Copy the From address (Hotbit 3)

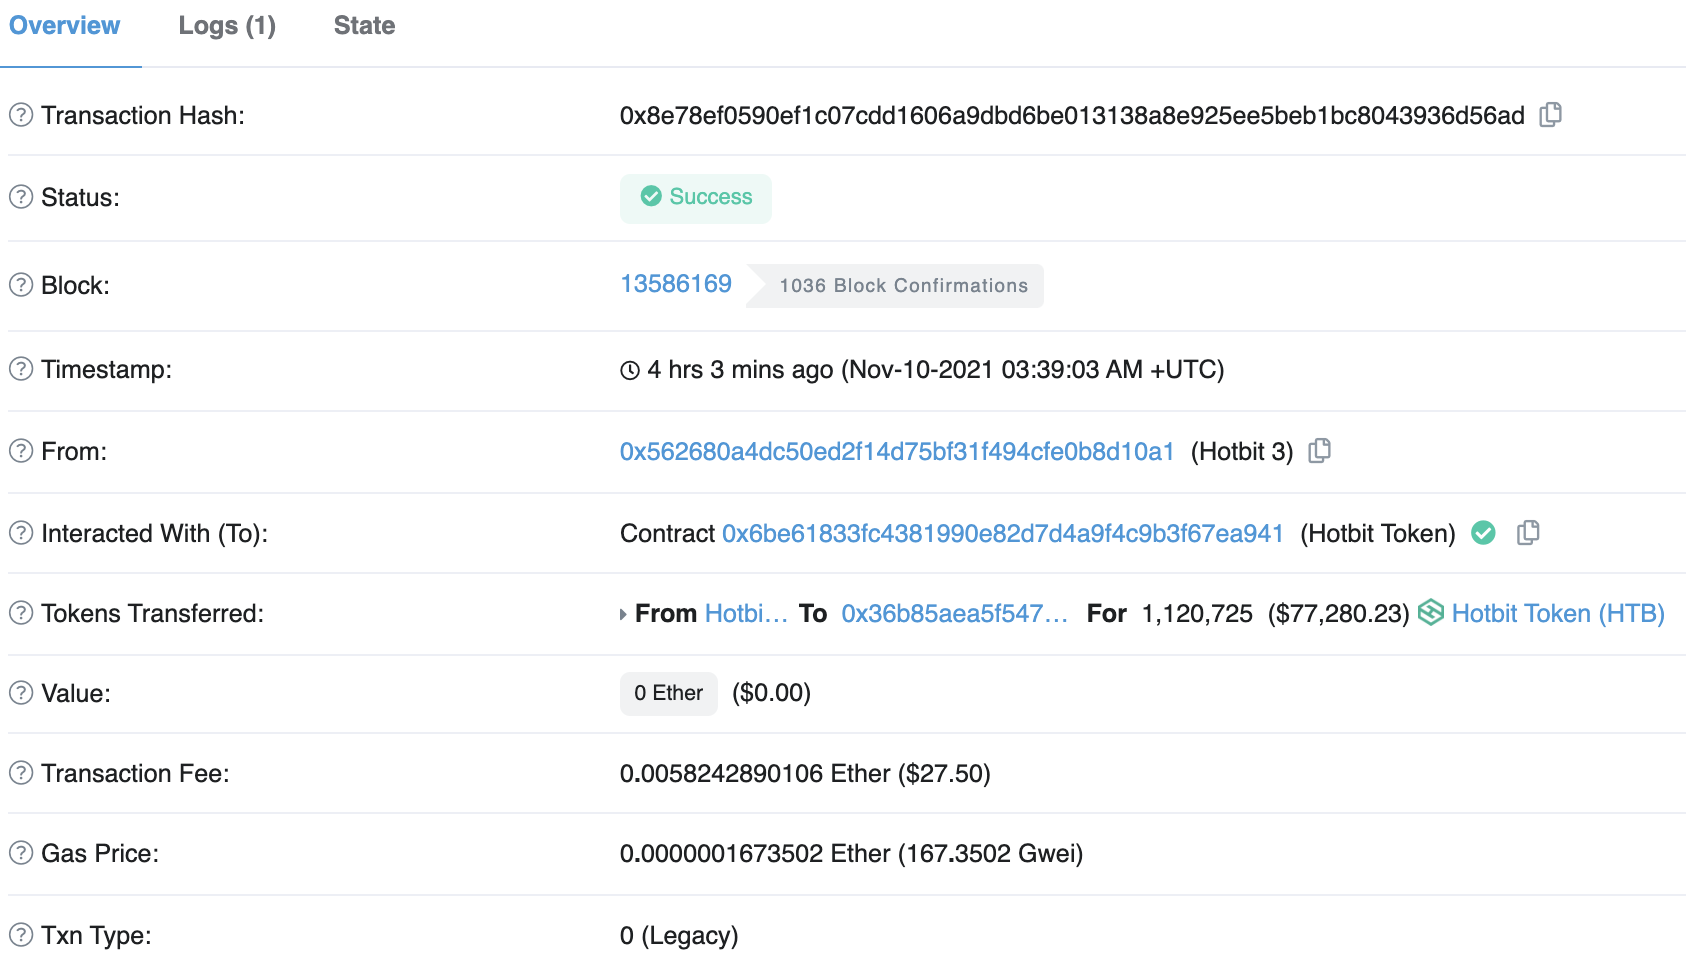point(1320,451)
